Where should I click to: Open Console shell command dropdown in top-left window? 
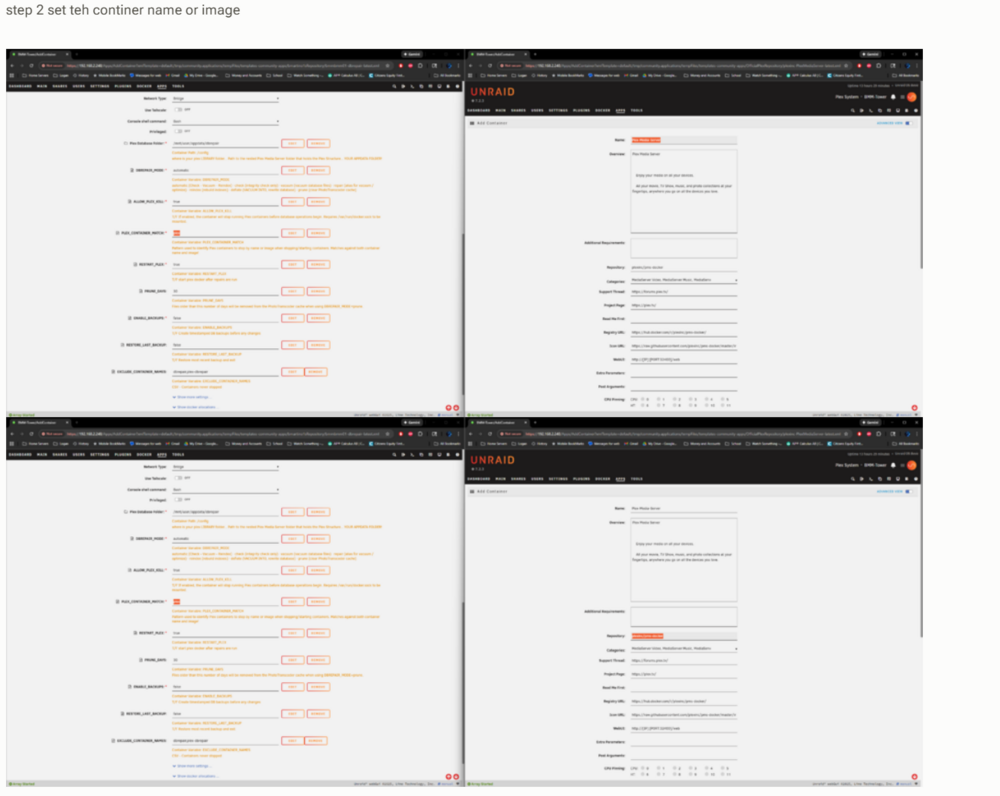[x=225, y=121]
